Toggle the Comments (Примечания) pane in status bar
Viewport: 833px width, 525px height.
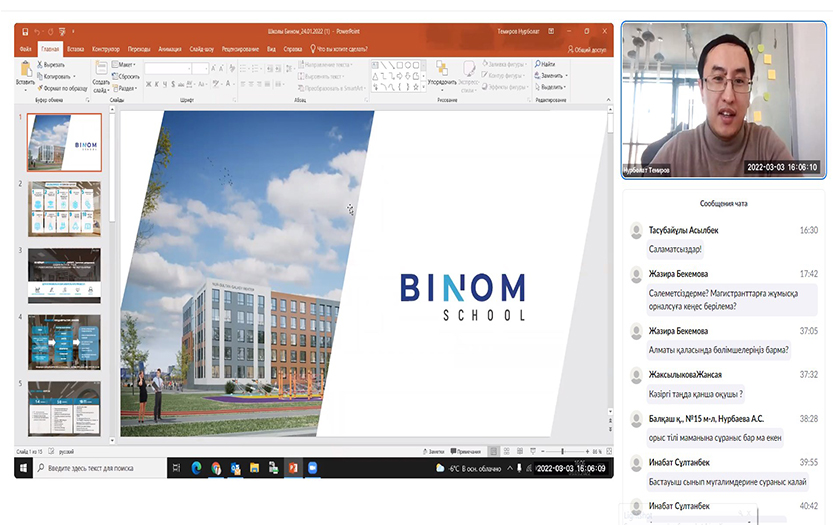tap(461, 451)
